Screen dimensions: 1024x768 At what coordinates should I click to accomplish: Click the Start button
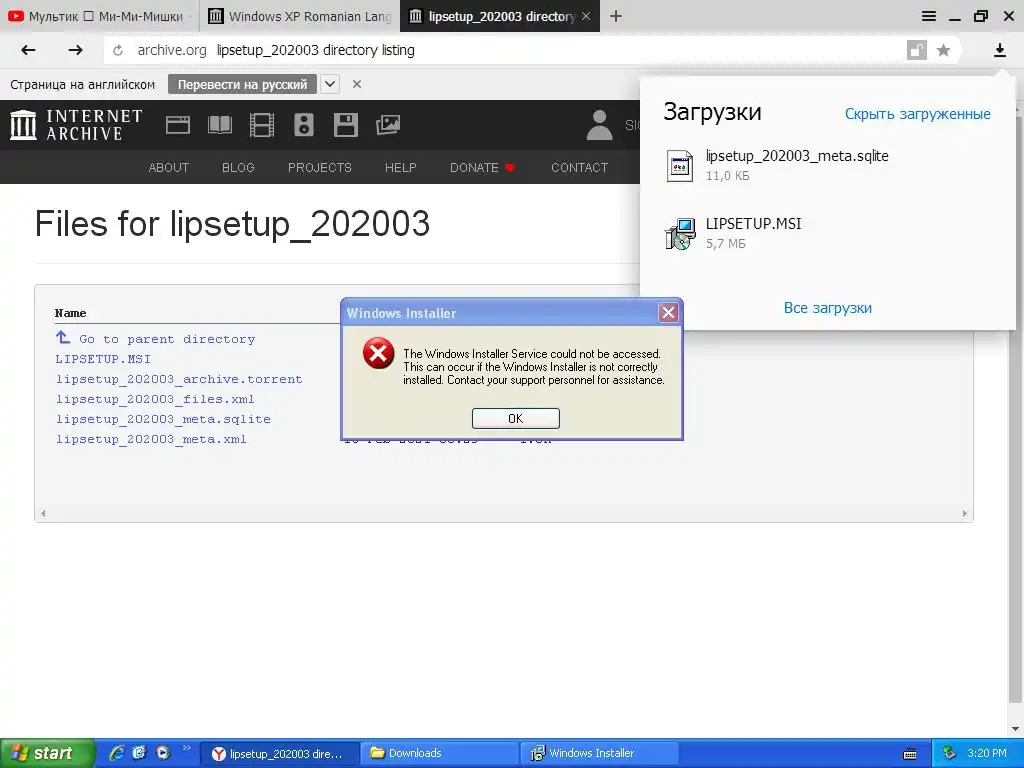[x=47, y=753]
